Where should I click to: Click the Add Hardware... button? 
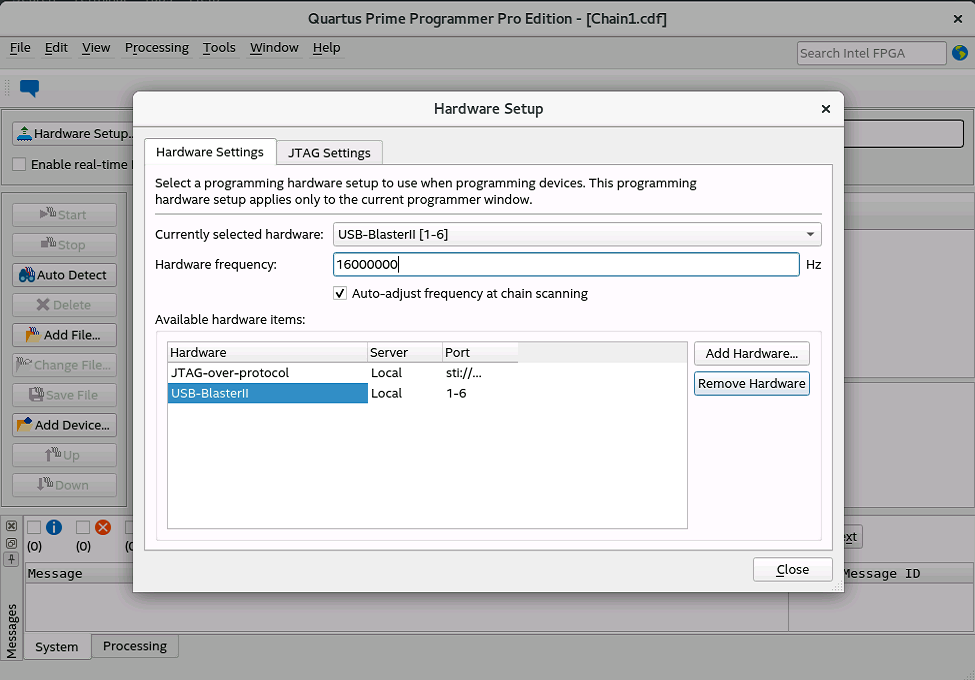pos(751,353)
